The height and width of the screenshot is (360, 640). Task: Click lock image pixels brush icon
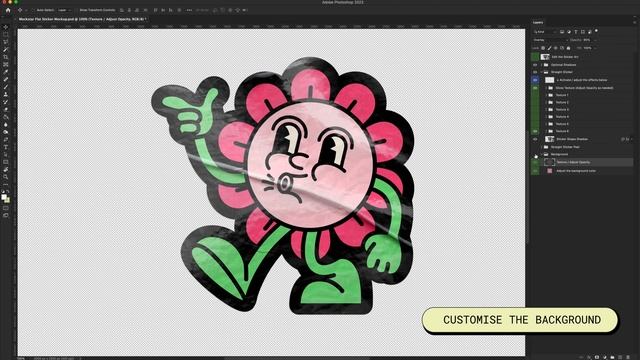pos(549,48)
